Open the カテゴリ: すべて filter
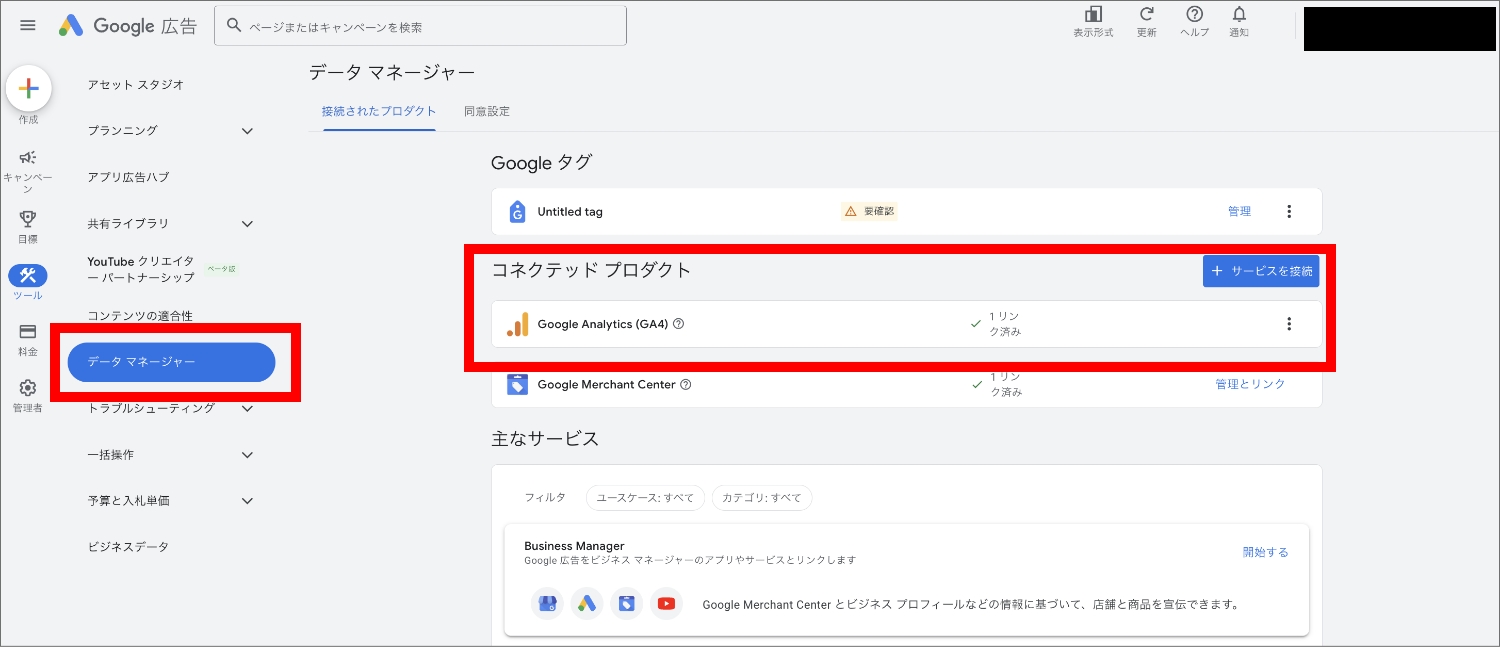1500x647 pixels. tap(762, 498)
